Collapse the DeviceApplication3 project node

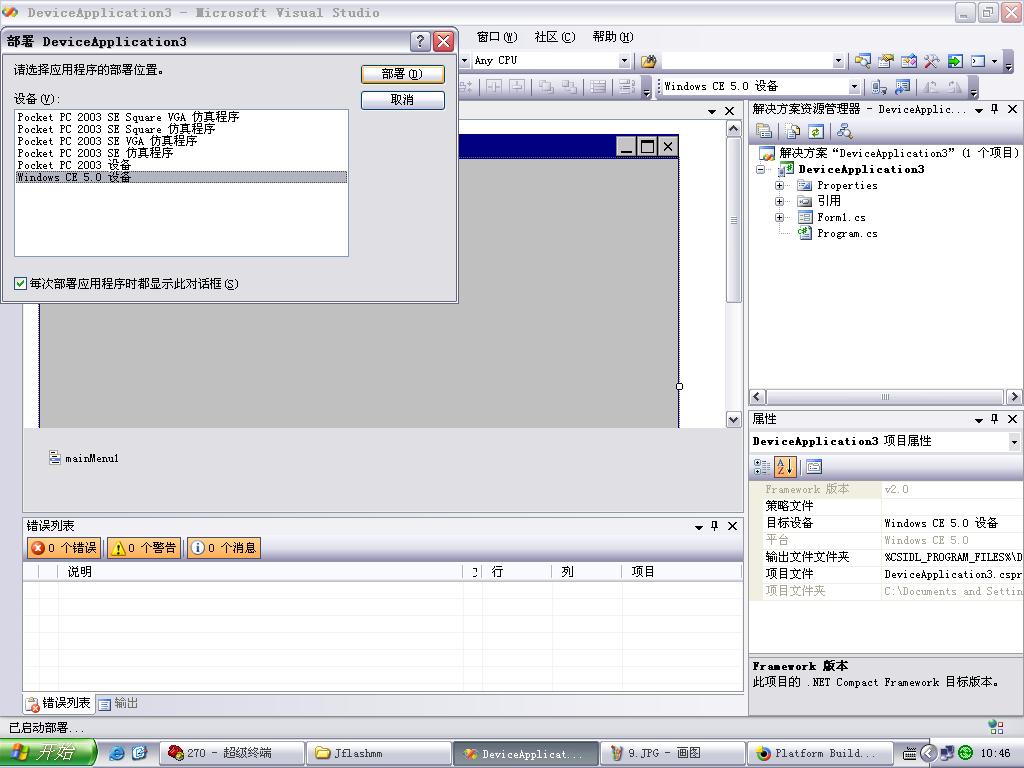point(760,169)
